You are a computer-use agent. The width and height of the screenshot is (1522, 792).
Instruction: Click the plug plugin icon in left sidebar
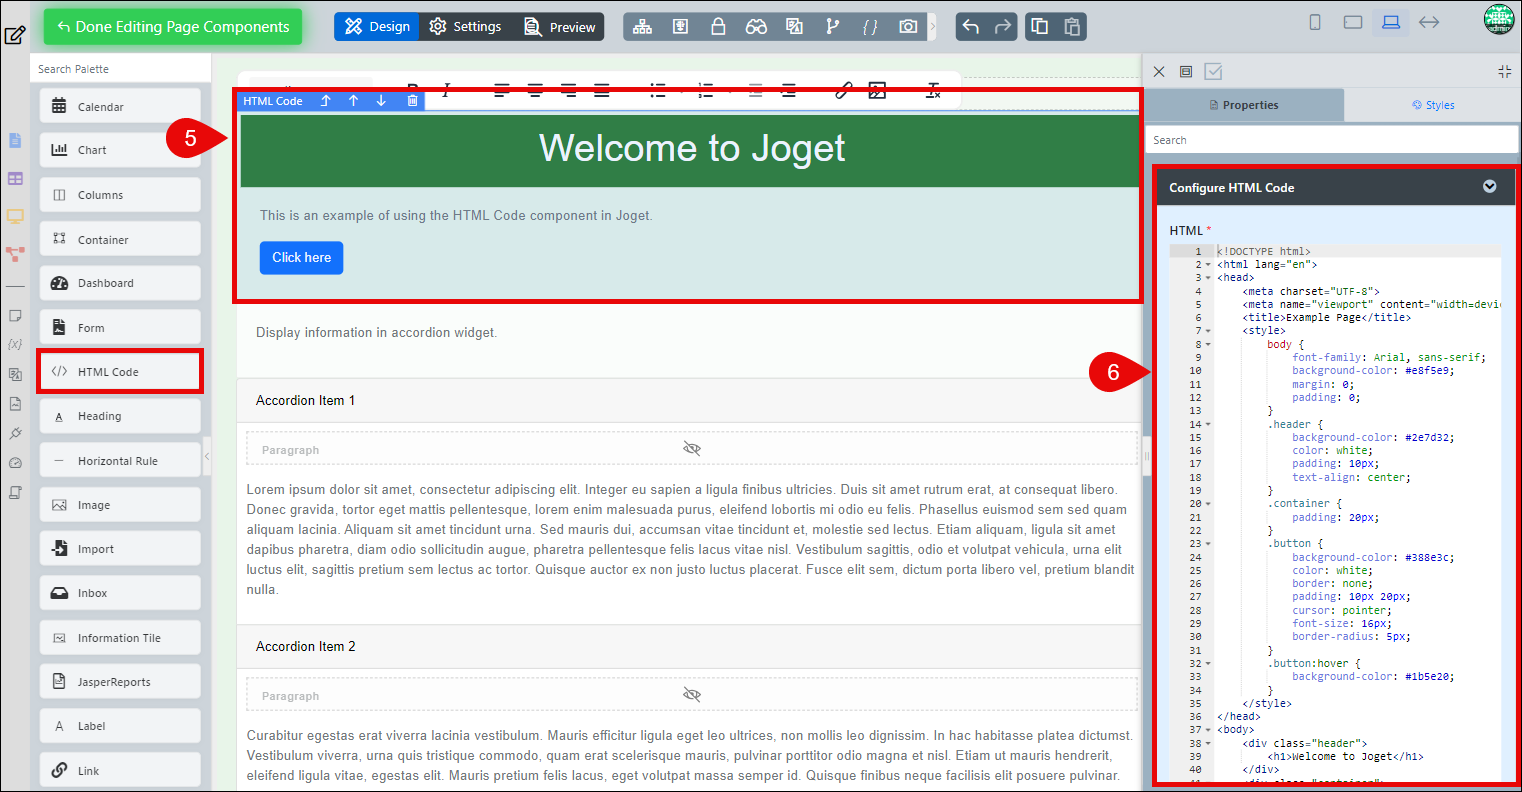click(15, 434)
